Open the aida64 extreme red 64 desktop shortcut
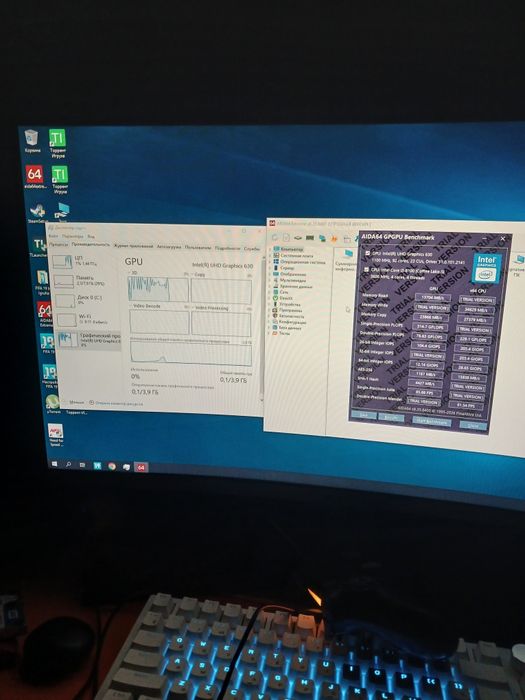Viewport: 525px width, 700px height. 34,177
